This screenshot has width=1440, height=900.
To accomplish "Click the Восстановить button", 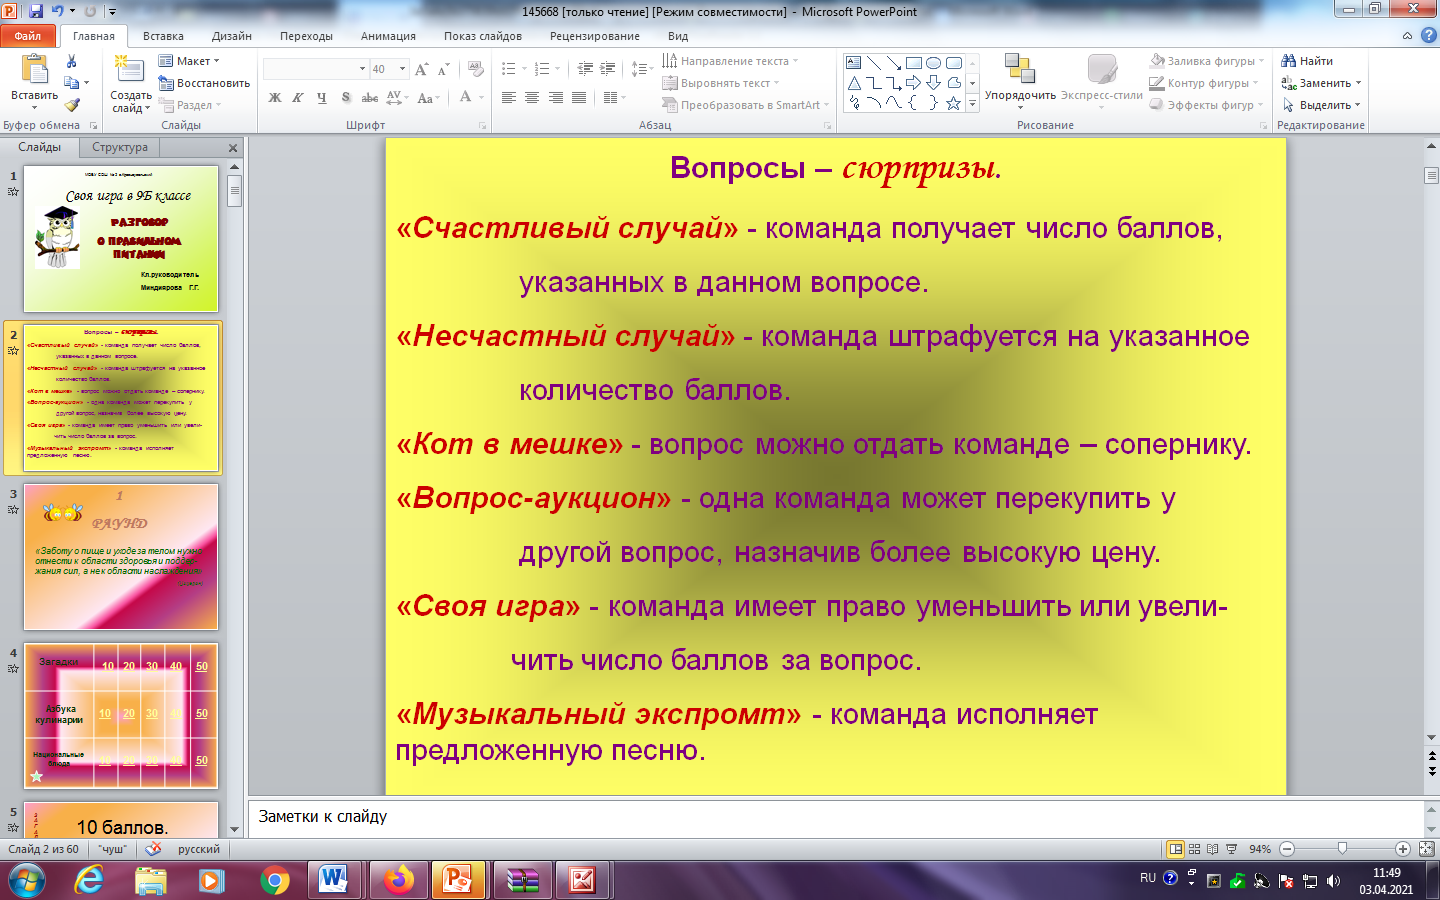I will [204, 83].
